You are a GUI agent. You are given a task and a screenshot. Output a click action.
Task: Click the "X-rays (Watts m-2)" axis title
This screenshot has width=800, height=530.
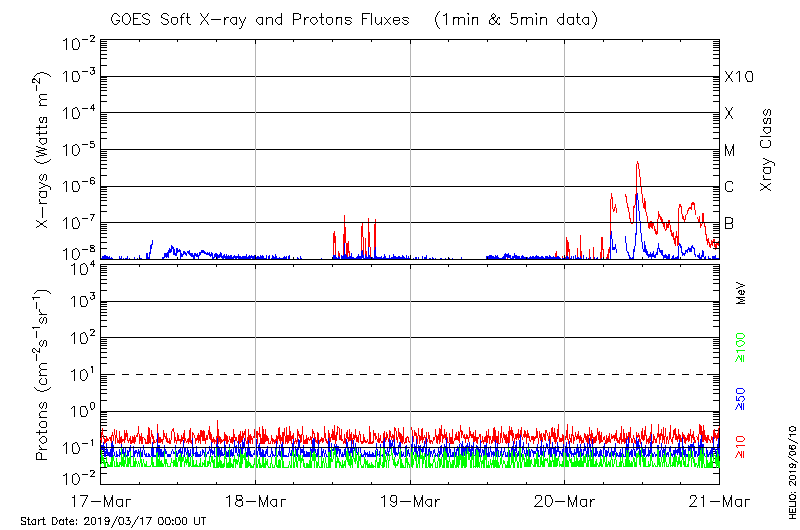coord(42,149)
